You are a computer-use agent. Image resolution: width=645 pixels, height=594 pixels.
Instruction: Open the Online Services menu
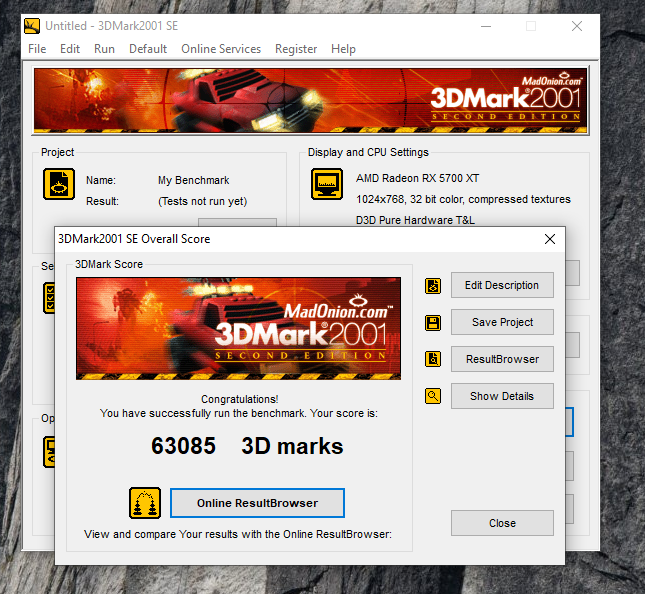[x=221, y=49]
